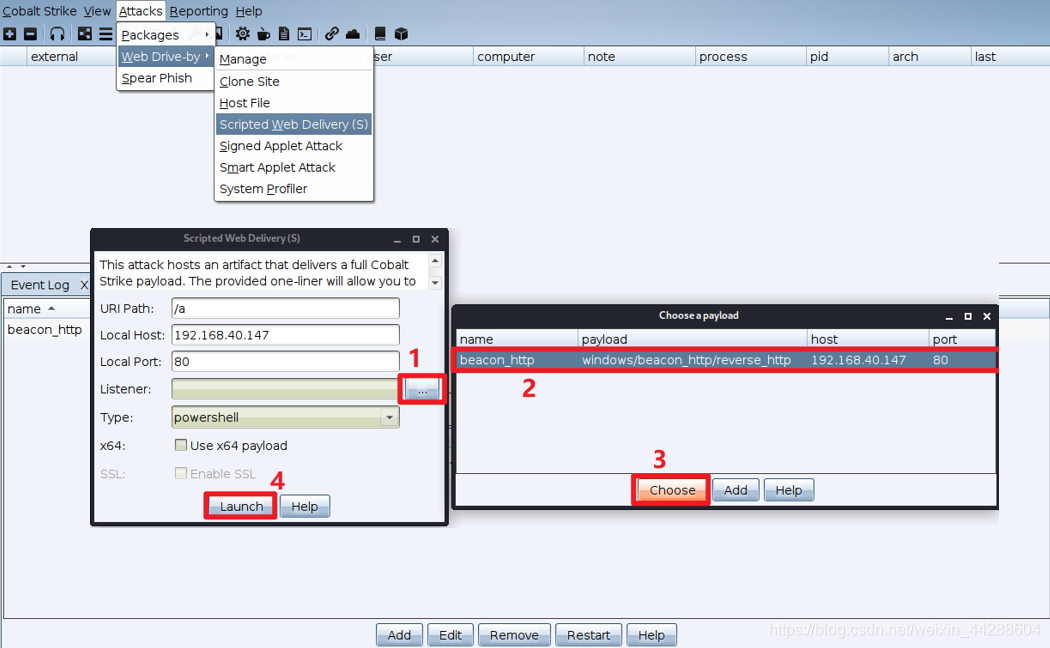The height and width of the screenshot is (648, 1050).
Task: Click the disconnect minus icon in toolbar
Action: coord(30,34)
